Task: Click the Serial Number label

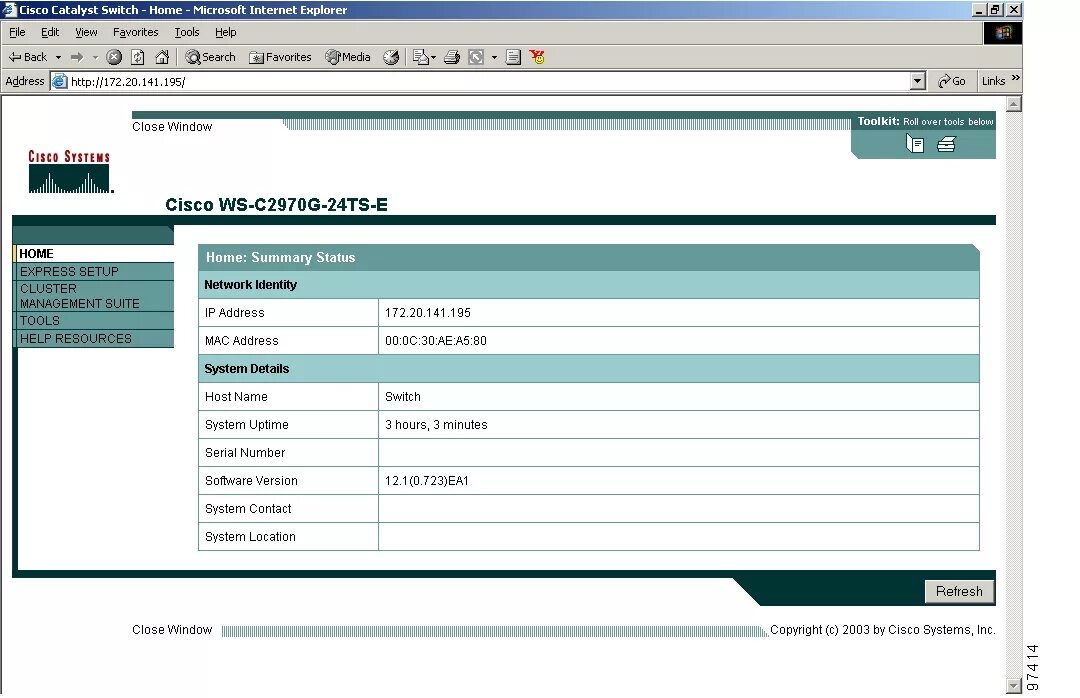Action: pyautogui.click(x=245, y=453)
